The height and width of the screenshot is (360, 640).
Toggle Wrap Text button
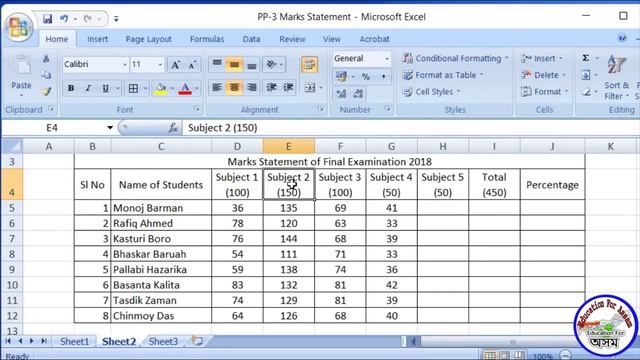309,64
